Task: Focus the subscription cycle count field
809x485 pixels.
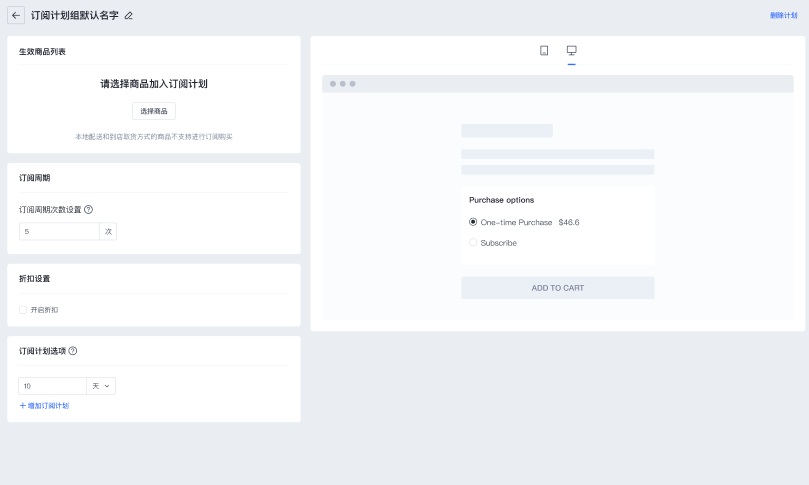Action: coord(58,231)
